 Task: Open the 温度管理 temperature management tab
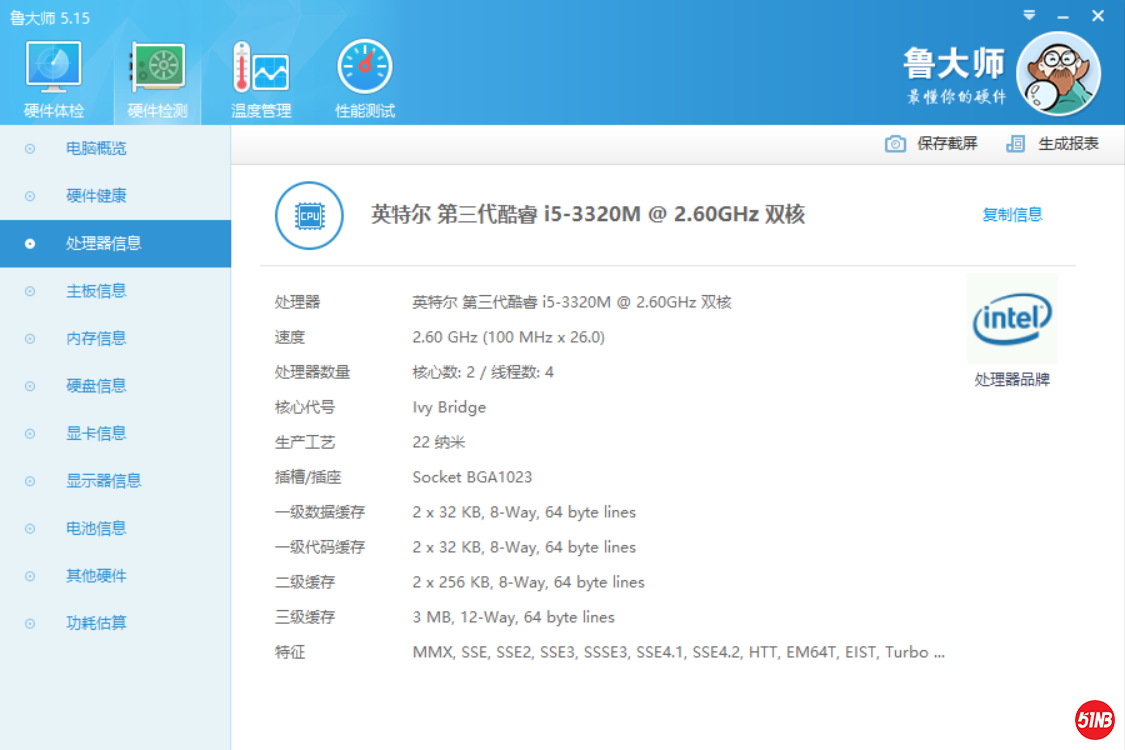(x=261, y=80)
